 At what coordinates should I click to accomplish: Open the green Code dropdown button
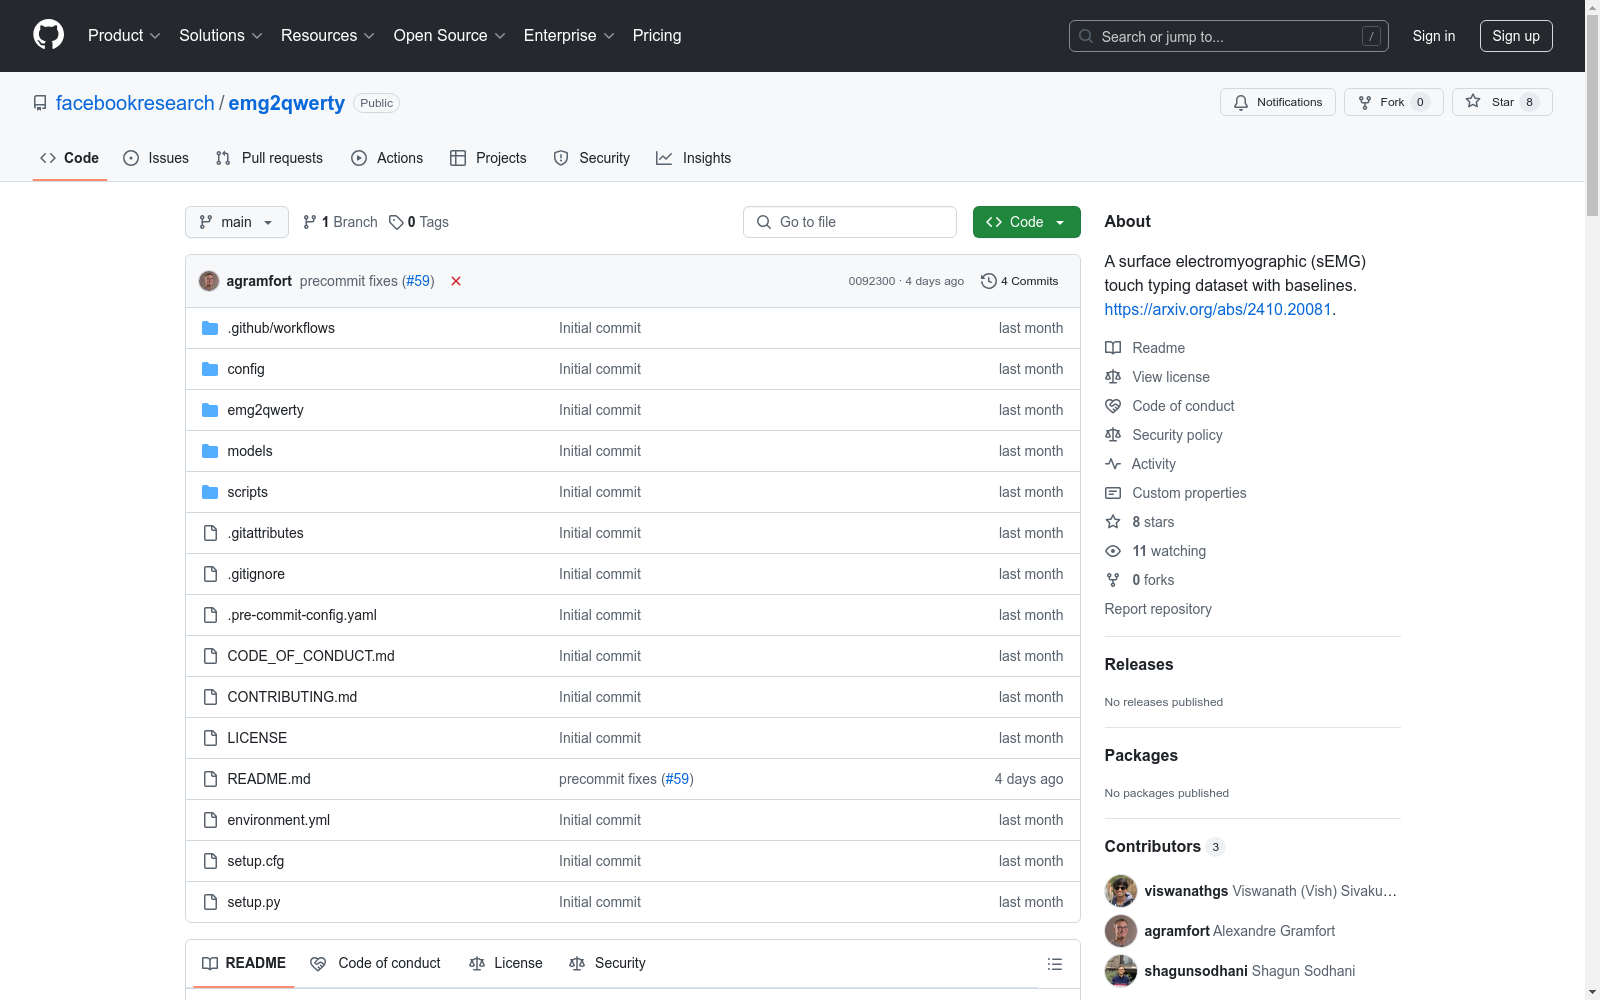(x=1026, y=222)
